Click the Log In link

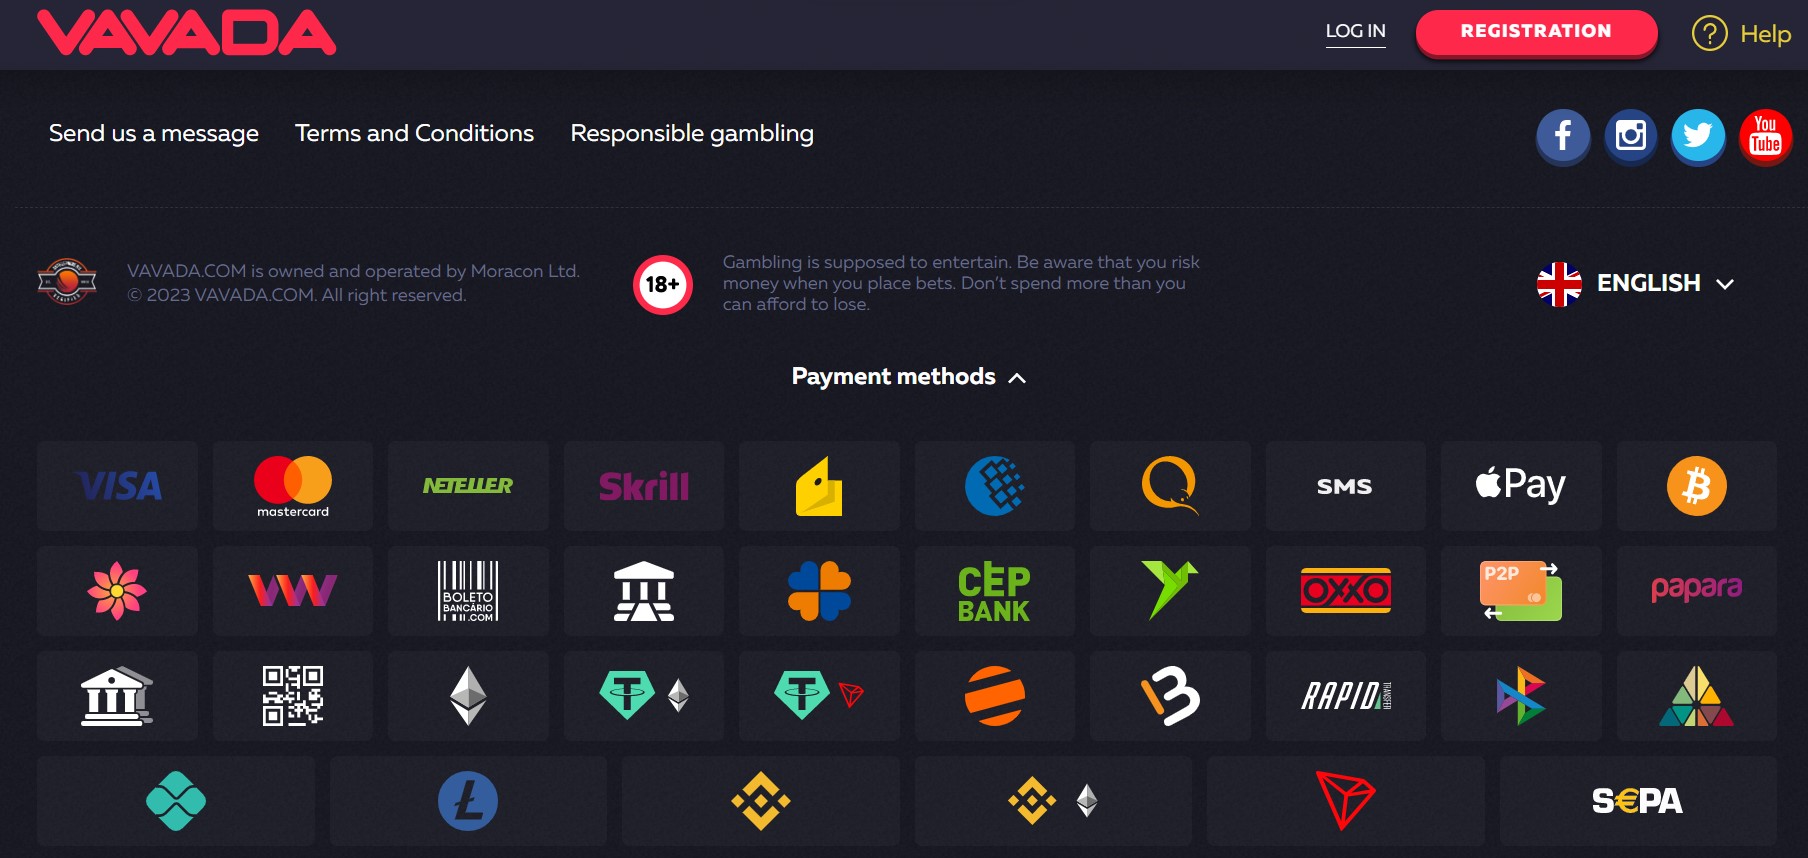1355,31
